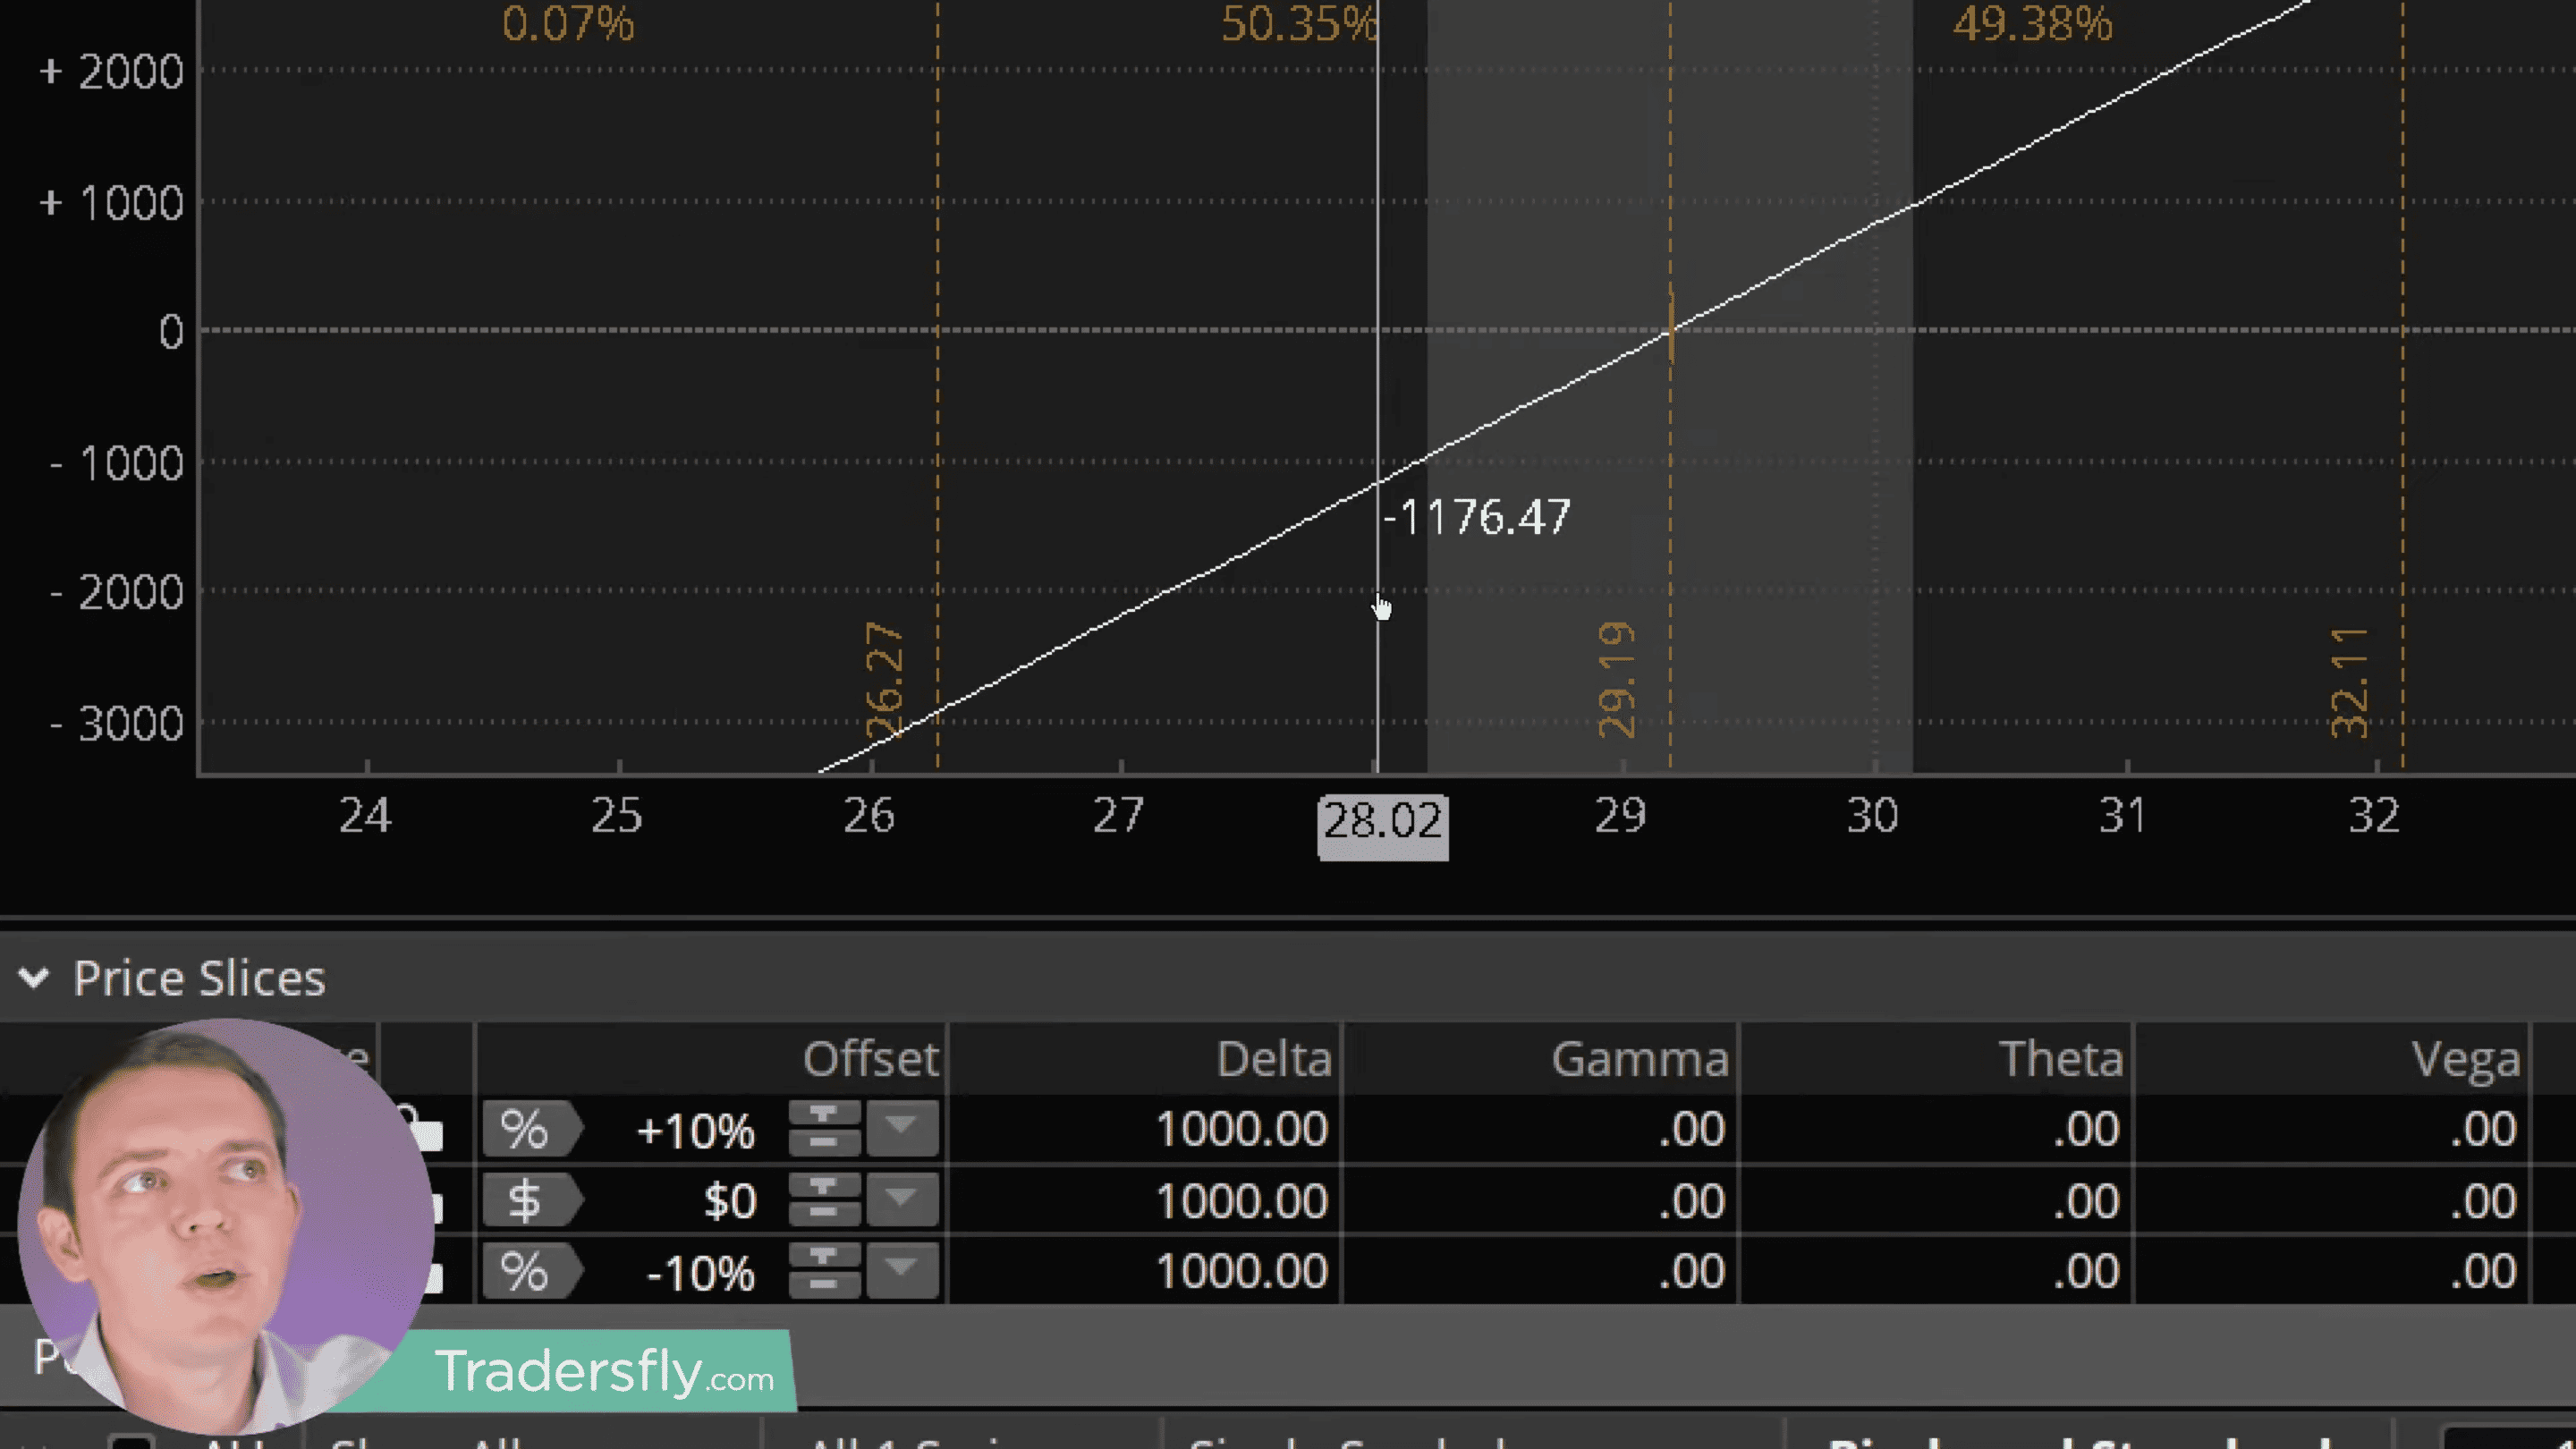The image size is (2576, 1449).
Task: Click Delta 1000.00 in the $0 row
Action: click(1242, 1201)
